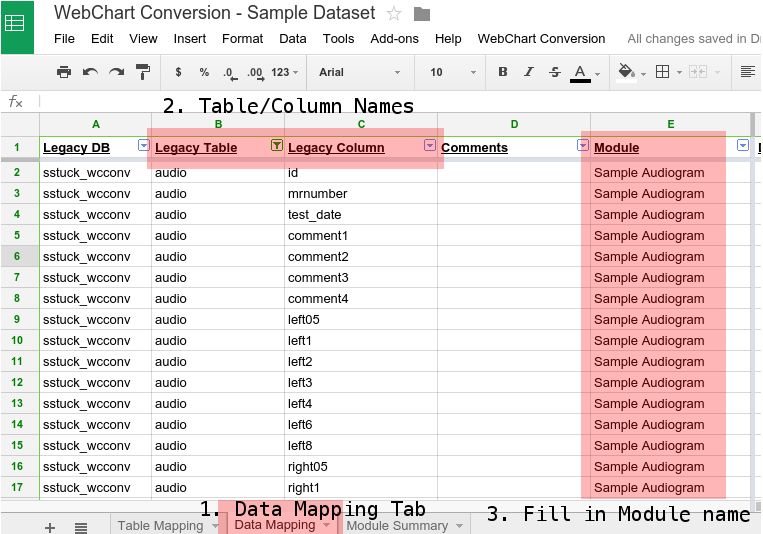
Task: Click the Print icon
Action: coord(64,72)
